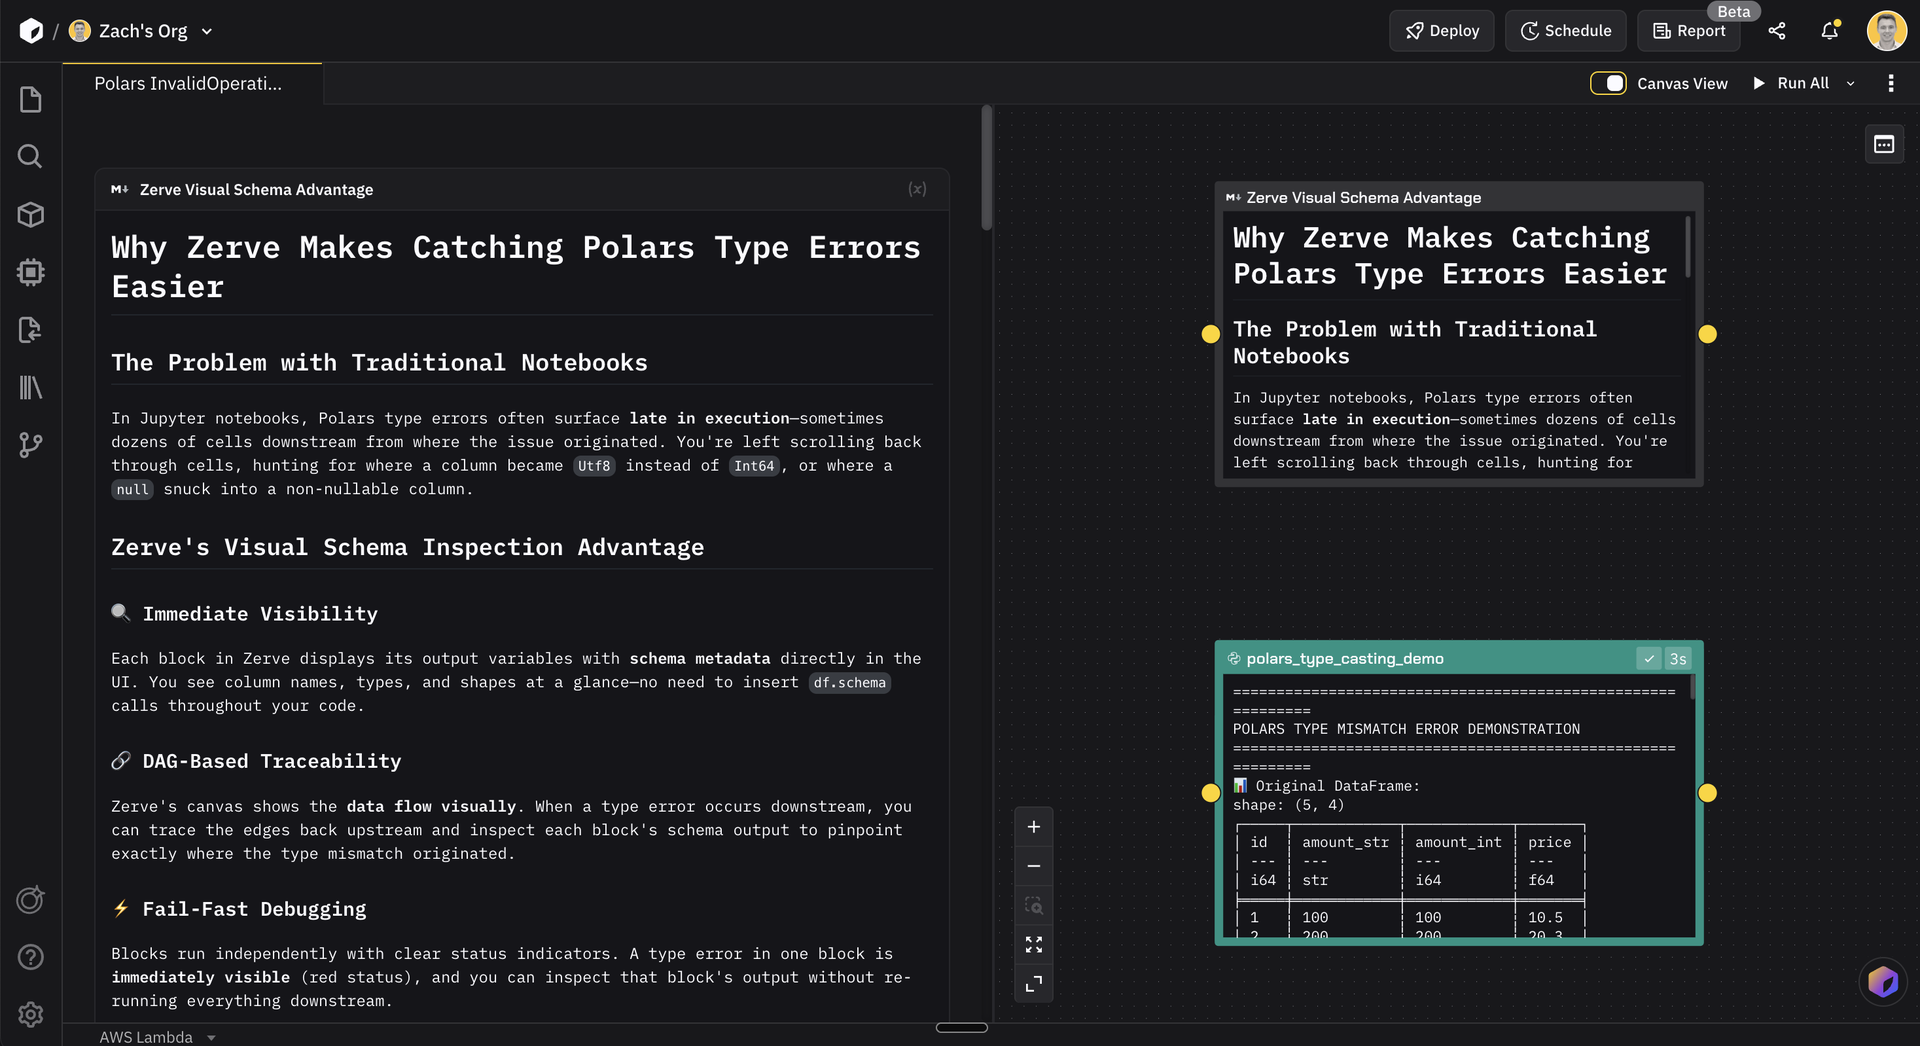Open the user profile avatar
Screen dimensions: 1920x1046
(x=1887, y=31)
